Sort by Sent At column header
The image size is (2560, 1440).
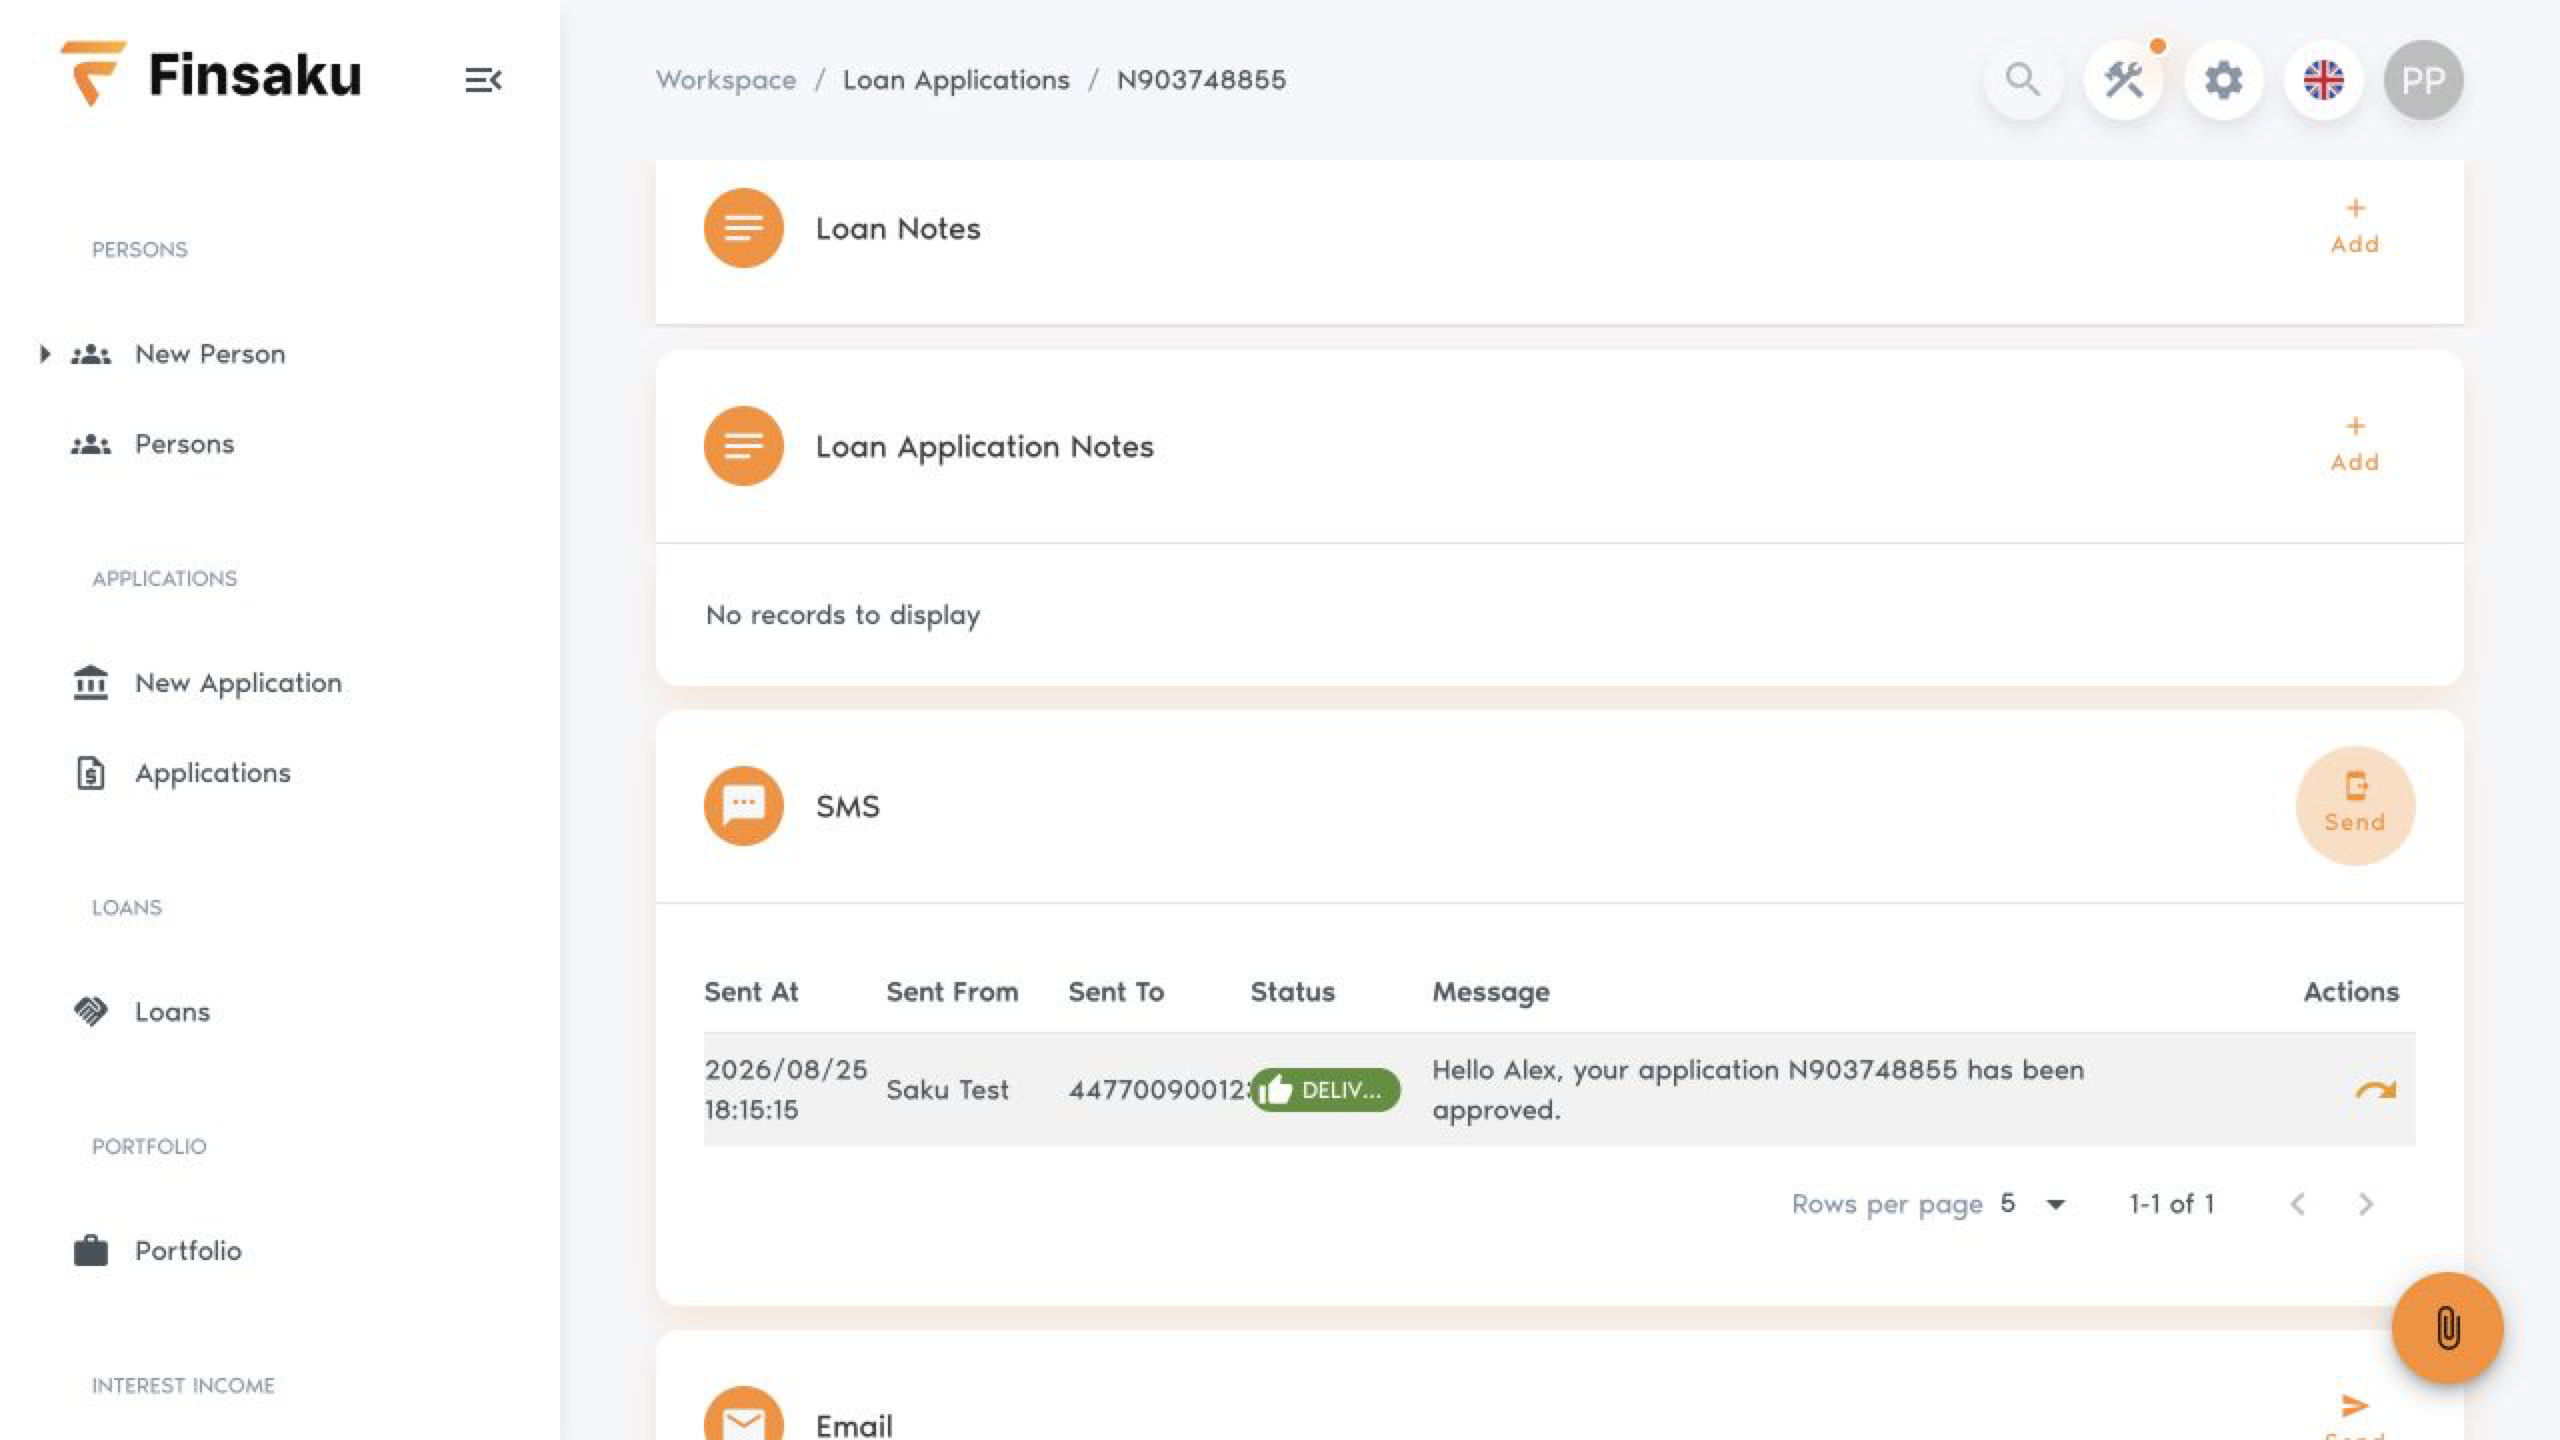click(x=751, y=992)
